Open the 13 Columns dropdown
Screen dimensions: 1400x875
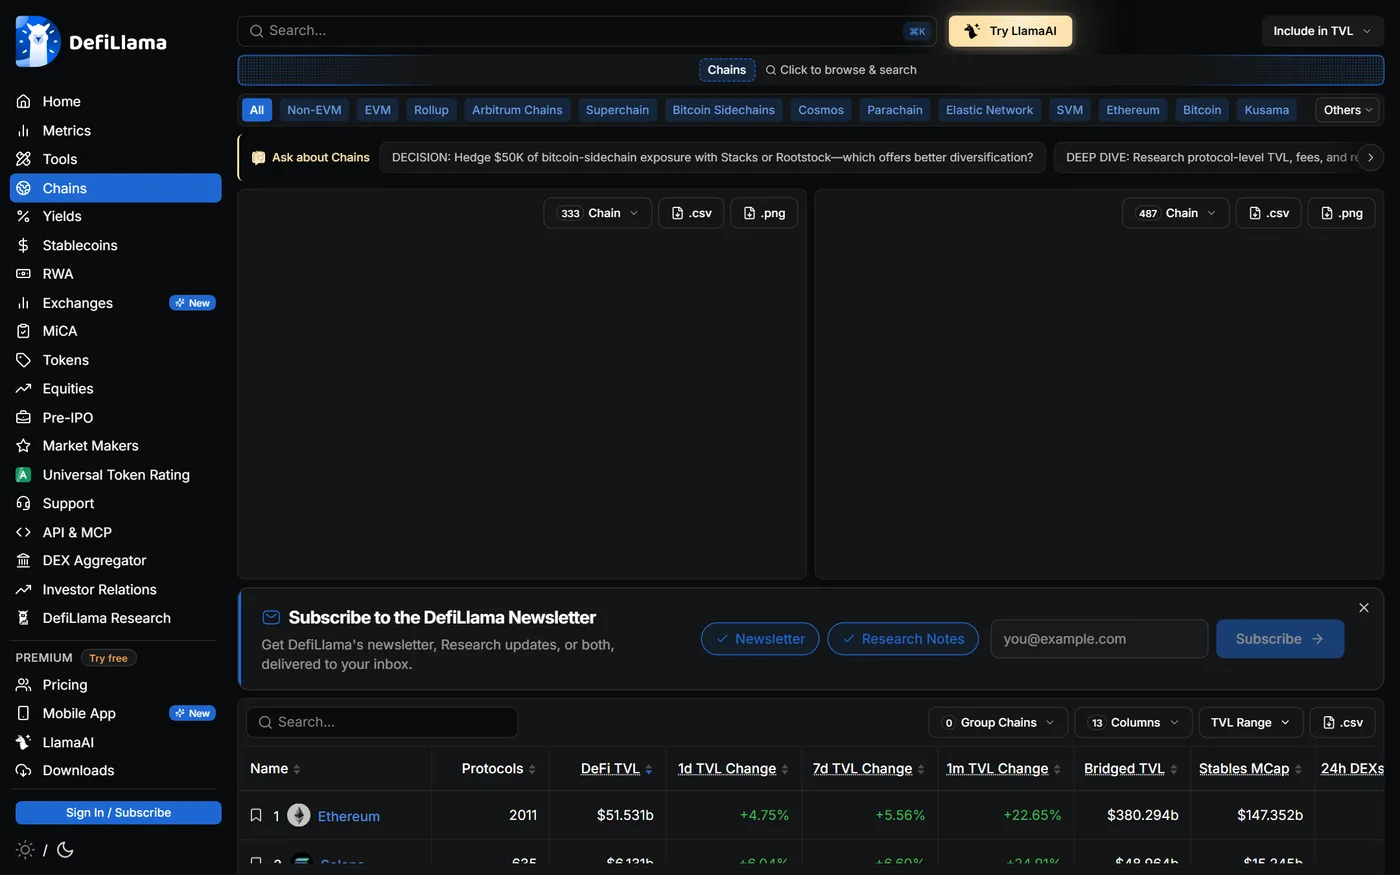1133,723
